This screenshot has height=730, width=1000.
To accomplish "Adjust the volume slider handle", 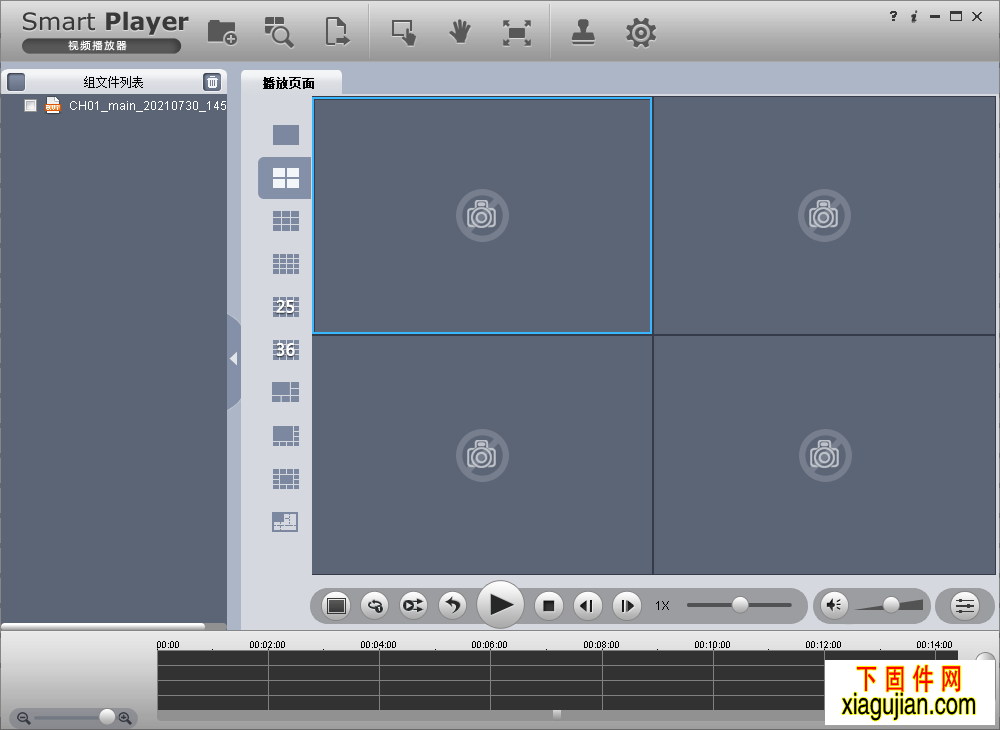I will [891, 604].
